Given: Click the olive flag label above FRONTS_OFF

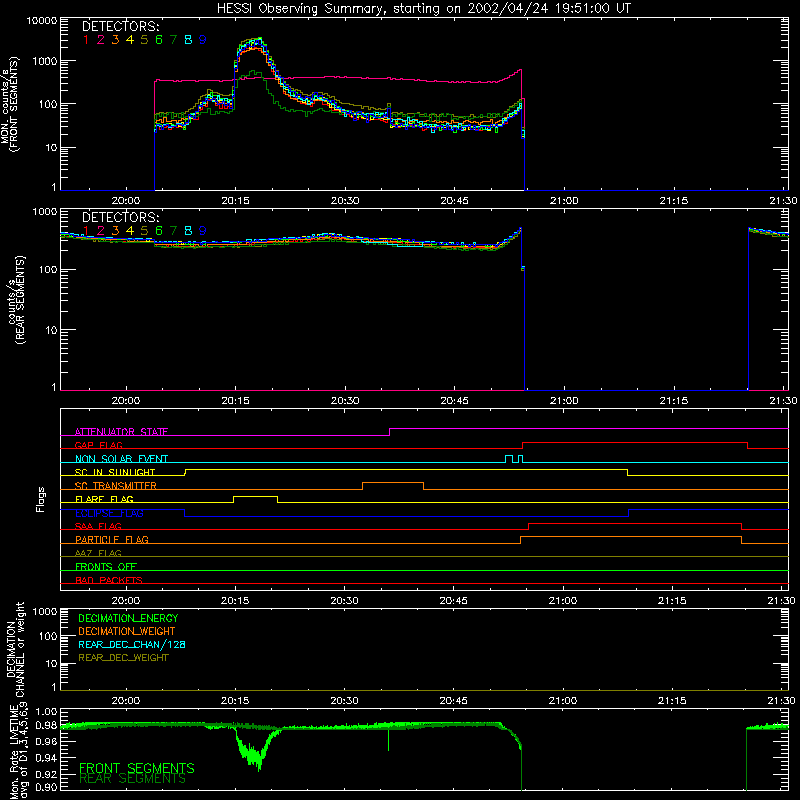Looking at the screenshot, I should (98, 553).
